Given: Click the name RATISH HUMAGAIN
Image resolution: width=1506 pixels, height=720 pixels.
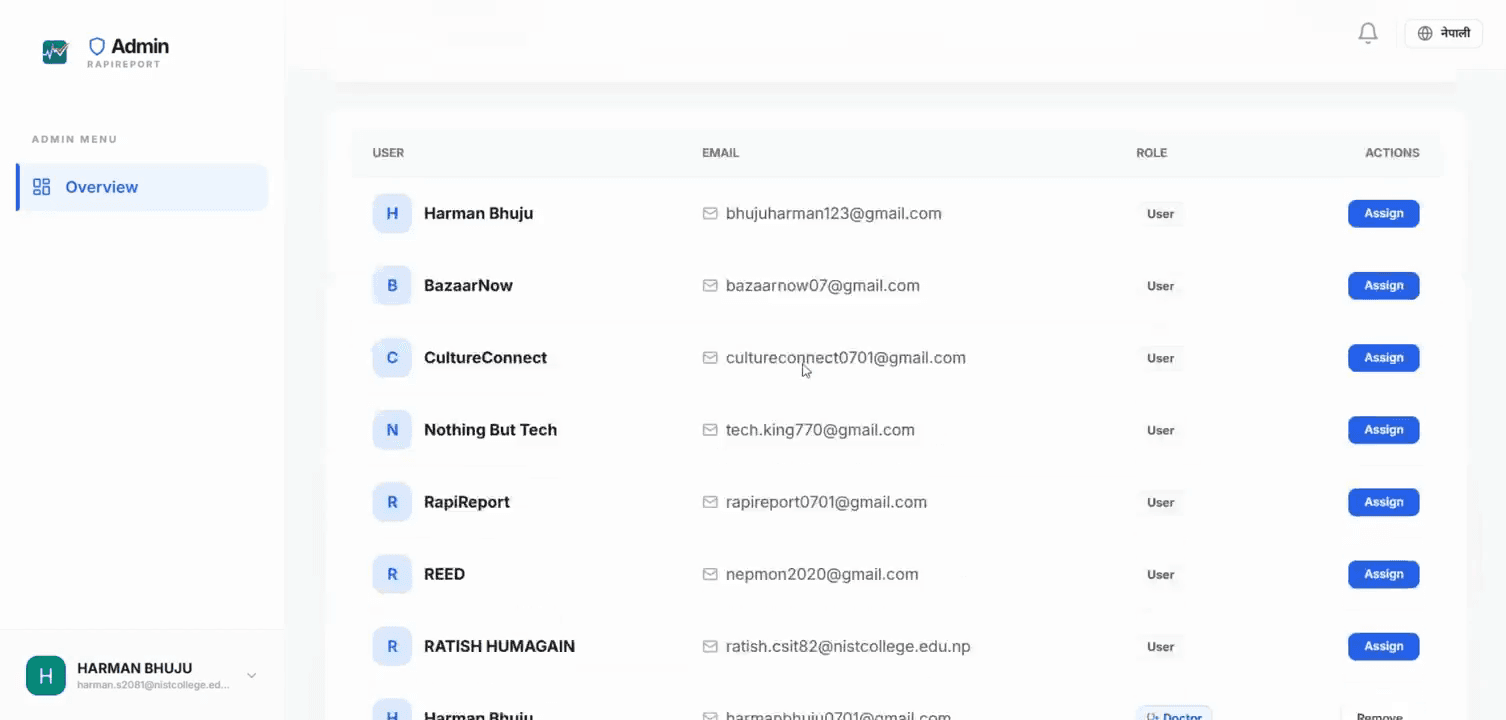Looking at the screenshot, I should (499, 646).
